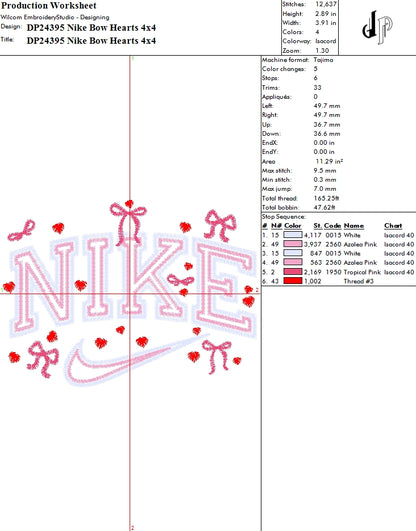
Task: Click the Height value 2.89 in
Action: coord(326,14)
